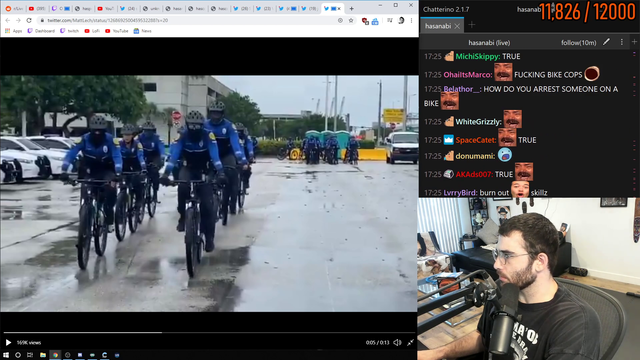
Task: Click the badge beside AKAds007
Action: pyautogui.click(x=449, y=174)
